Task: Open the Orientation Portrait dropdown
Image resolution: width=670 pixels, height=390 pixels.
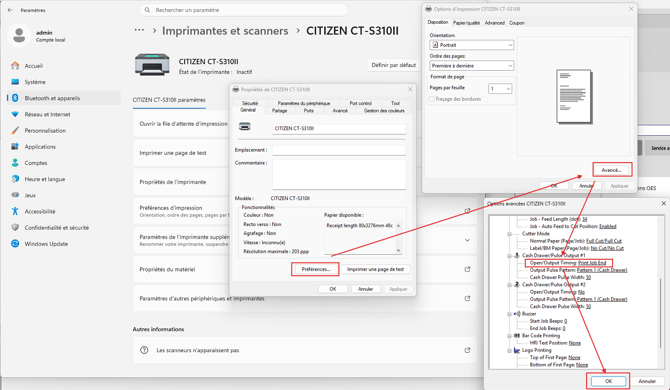Action: coord(471,45)
